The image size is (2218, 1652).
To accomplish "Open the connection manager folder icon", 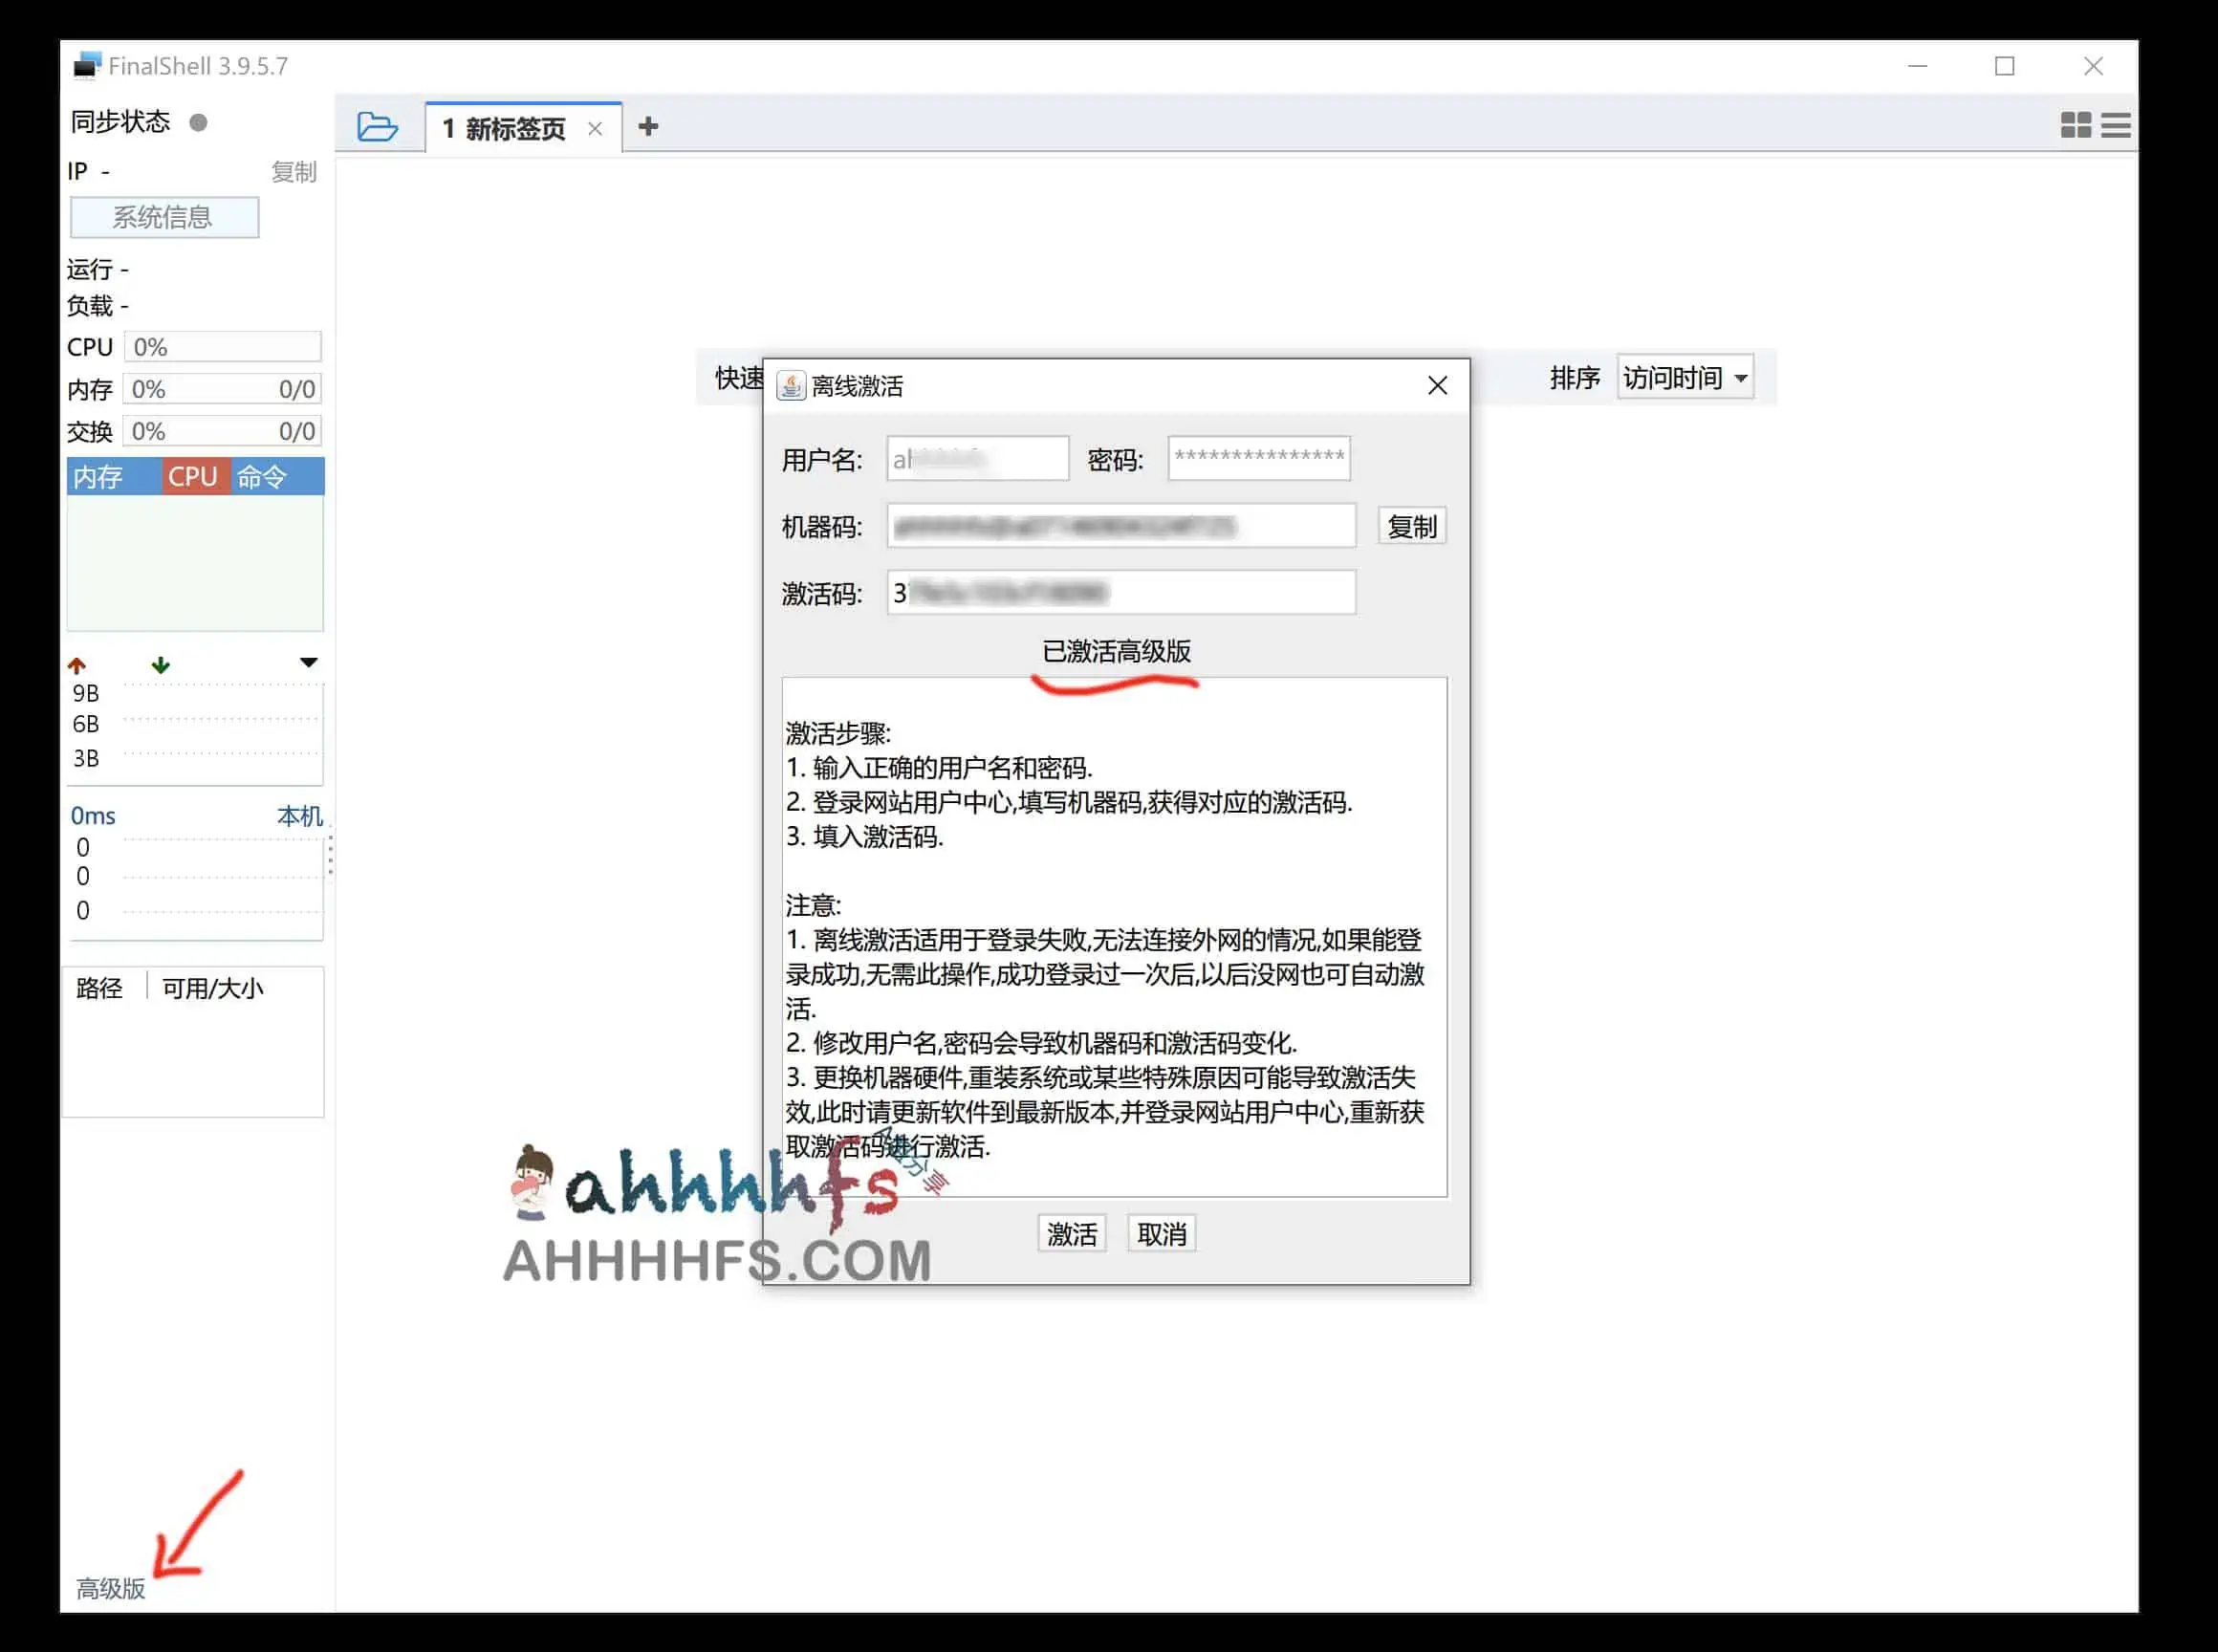I will (x=377, y=126).
